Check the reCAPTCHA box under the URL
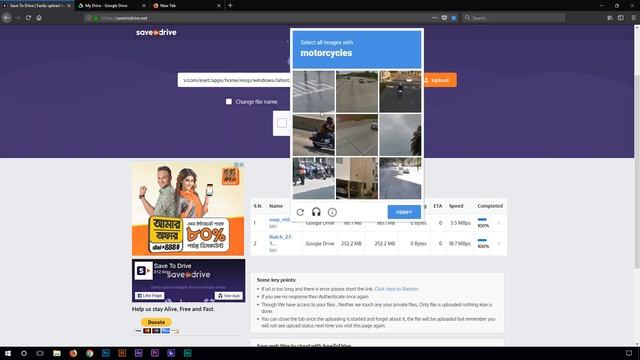 [282, 123]
